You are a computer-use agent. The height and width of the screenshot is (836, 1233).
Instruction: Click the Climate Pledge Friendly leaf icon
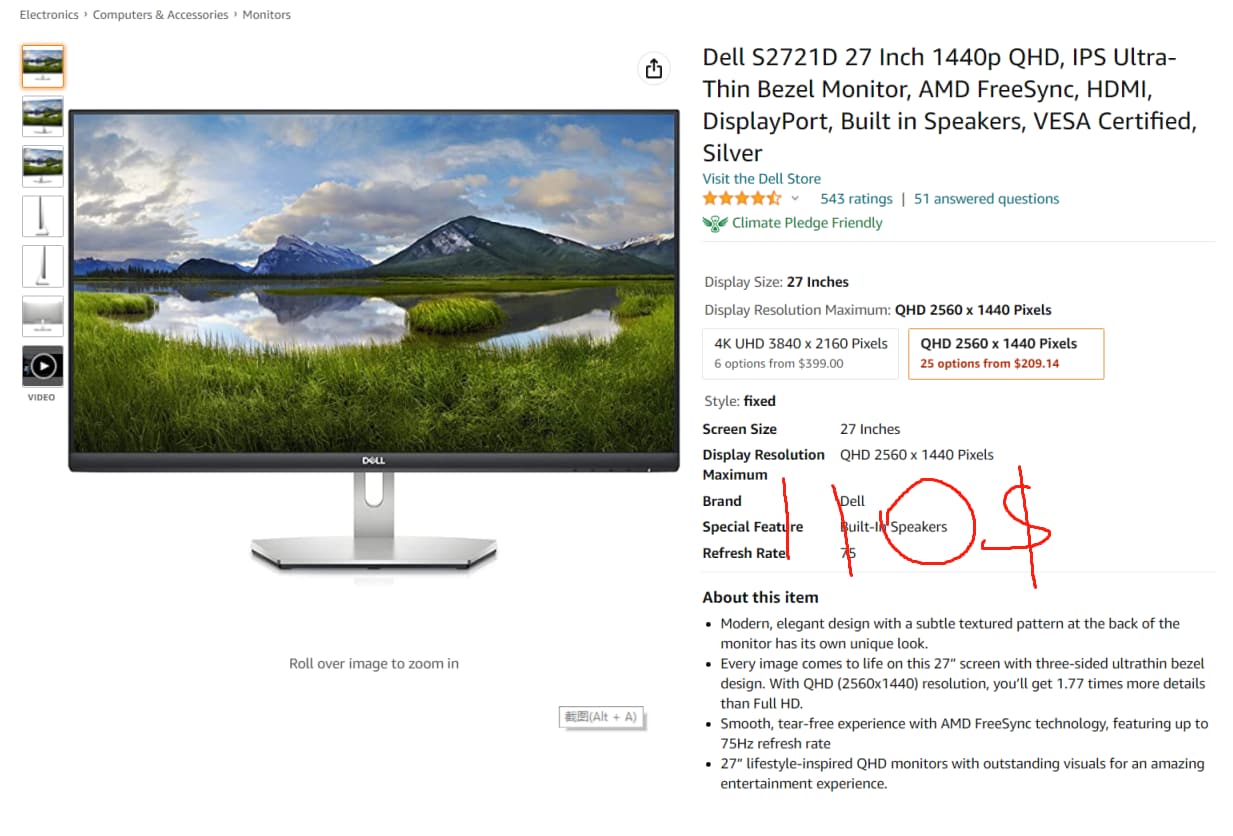click(x=714, y=223)
